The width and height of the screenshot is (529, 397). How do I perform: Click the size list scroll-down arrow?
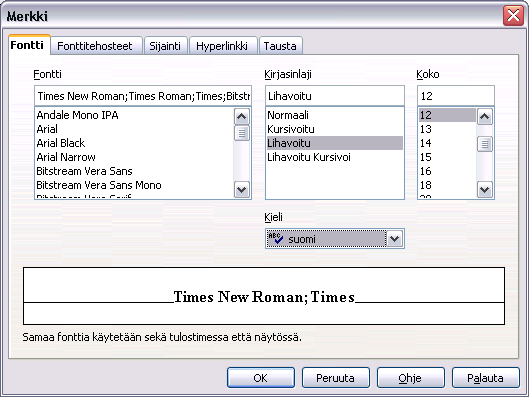pyautogui.click(x=484, y=189)
